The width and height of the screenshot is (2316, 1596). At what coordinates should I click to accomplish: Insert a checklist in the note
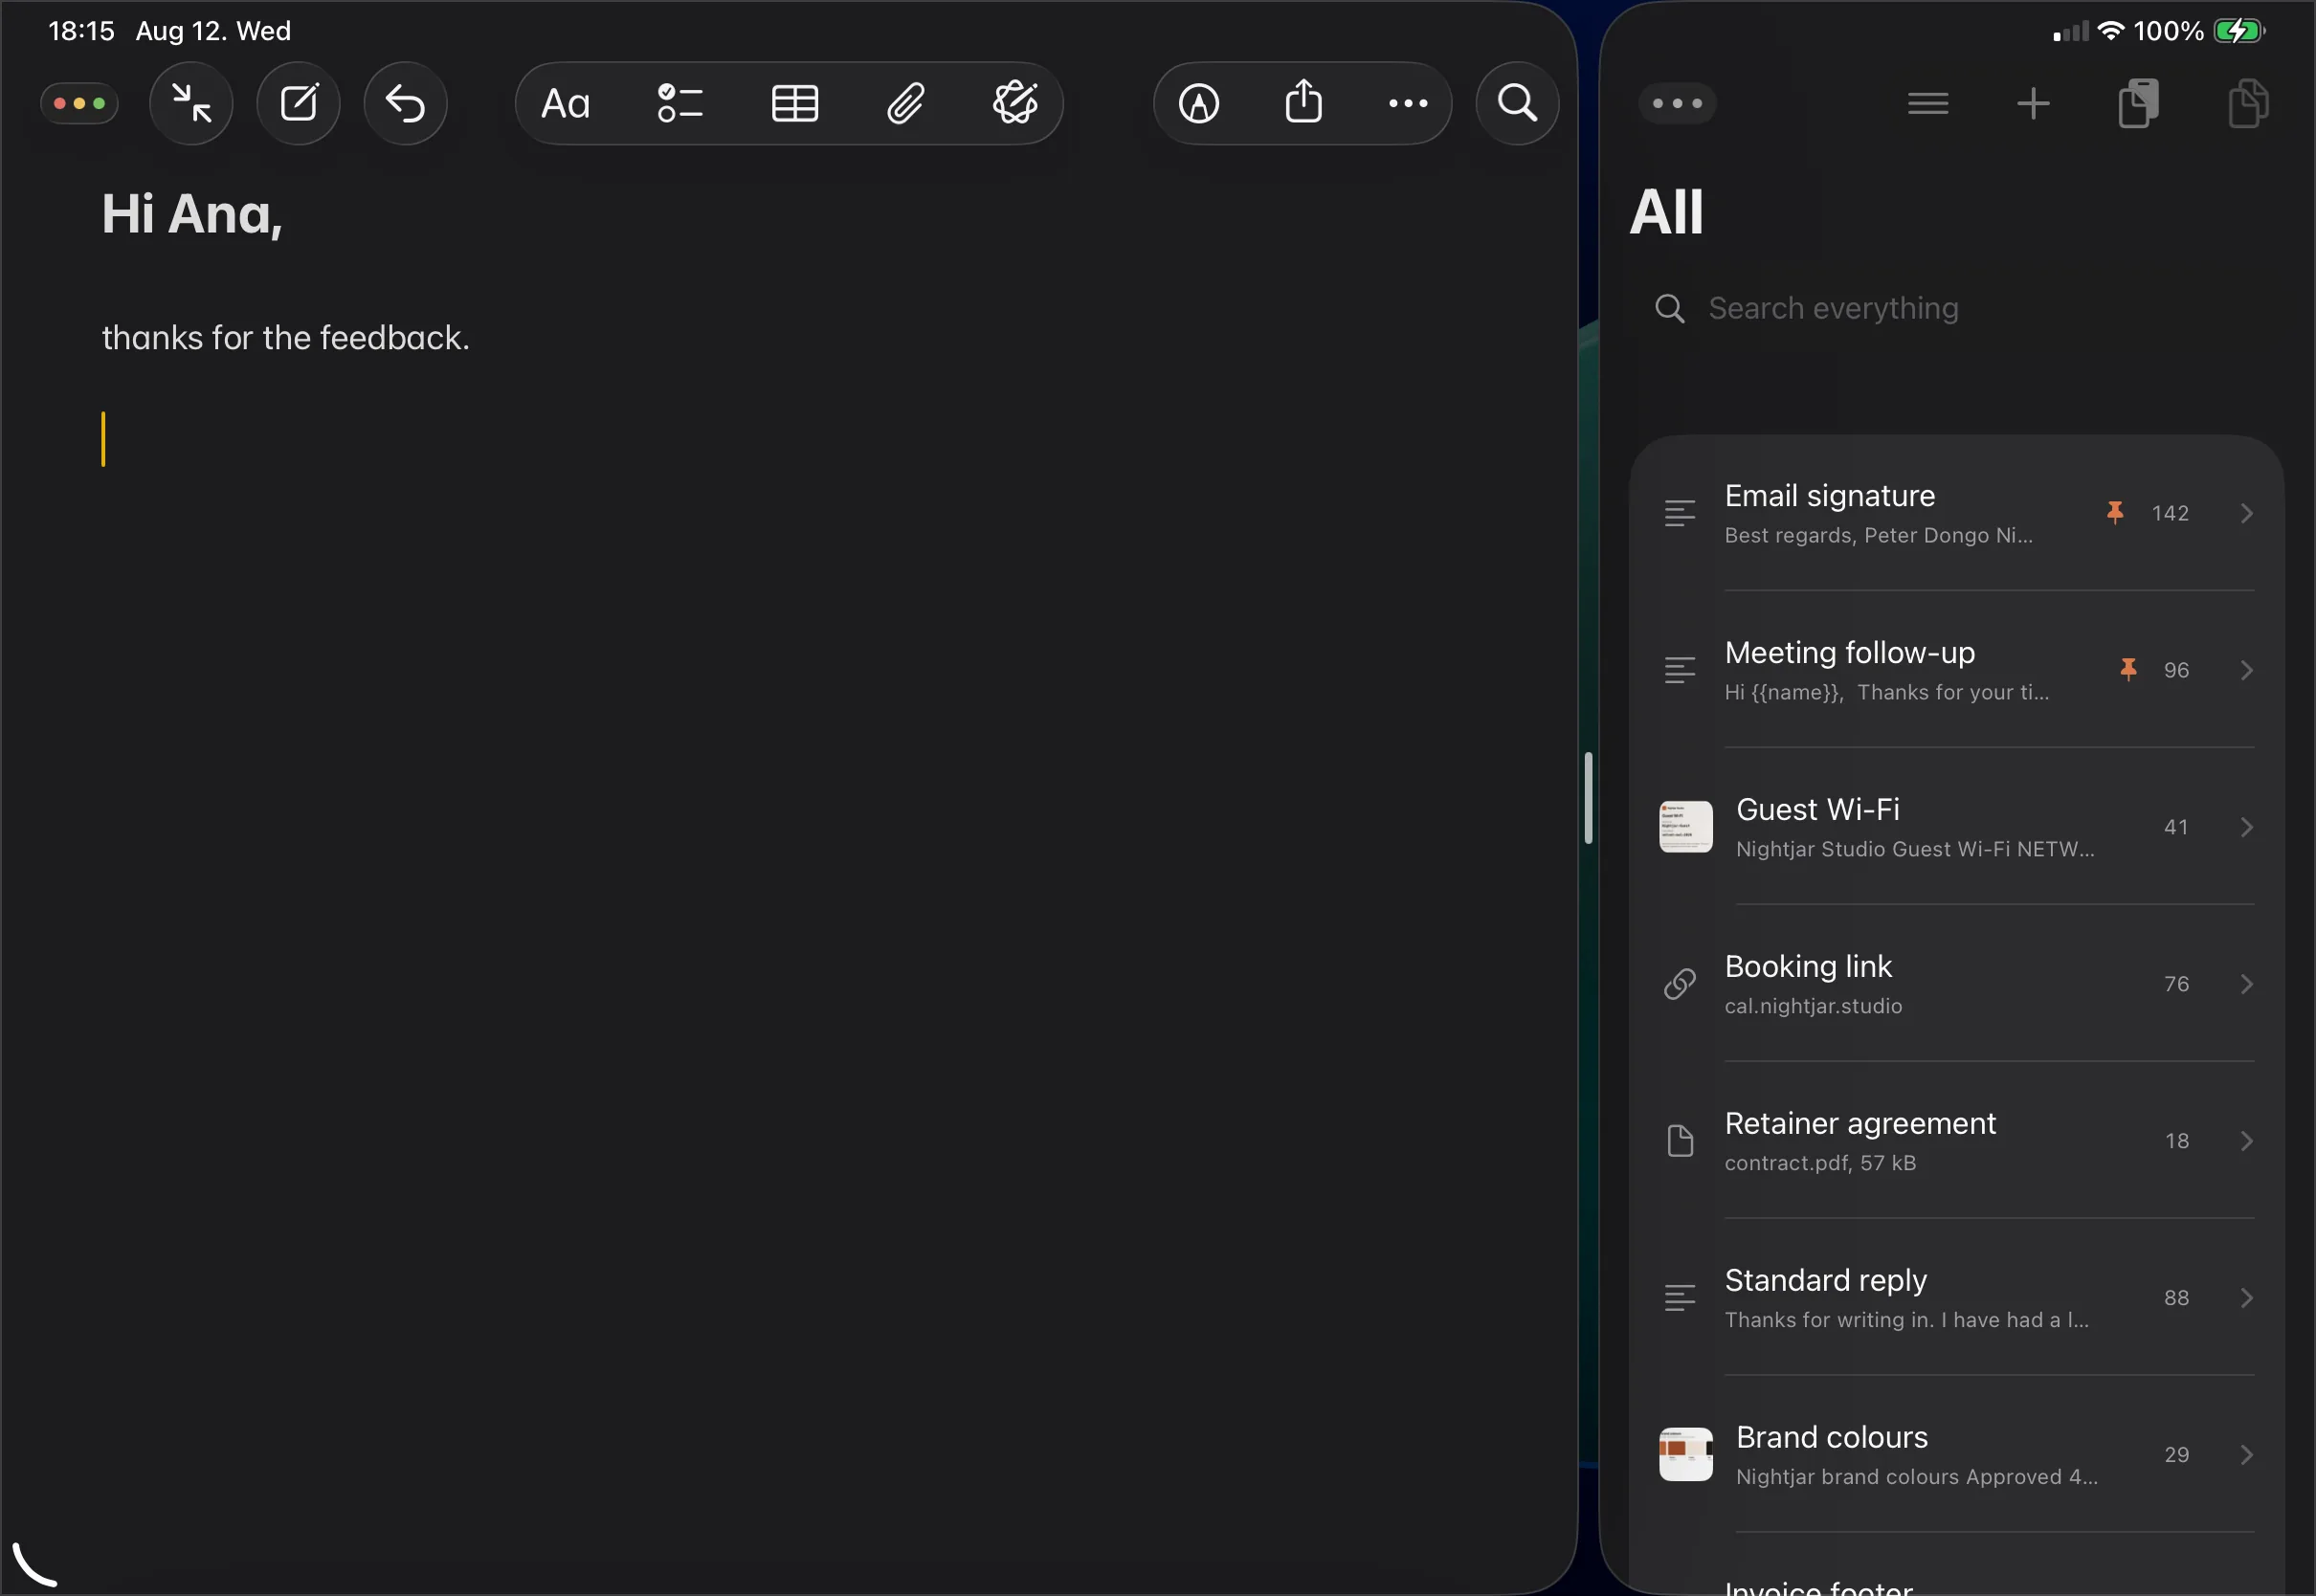(x=680, y=103)
